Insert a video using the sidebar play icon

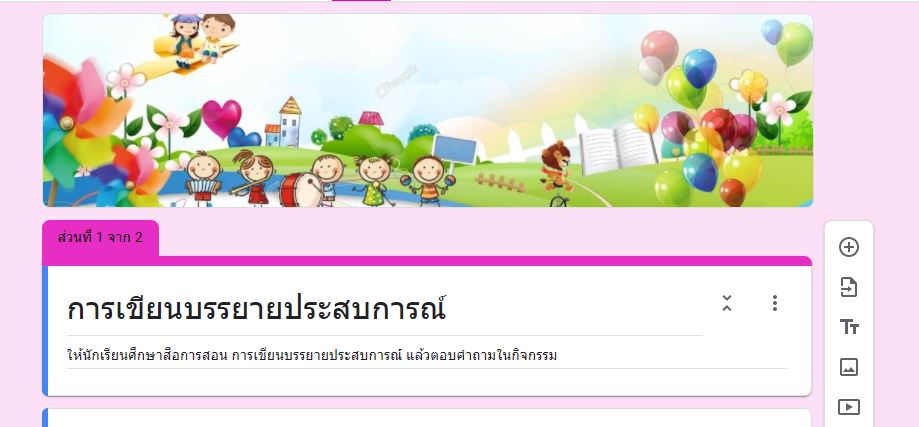point(849,406)
